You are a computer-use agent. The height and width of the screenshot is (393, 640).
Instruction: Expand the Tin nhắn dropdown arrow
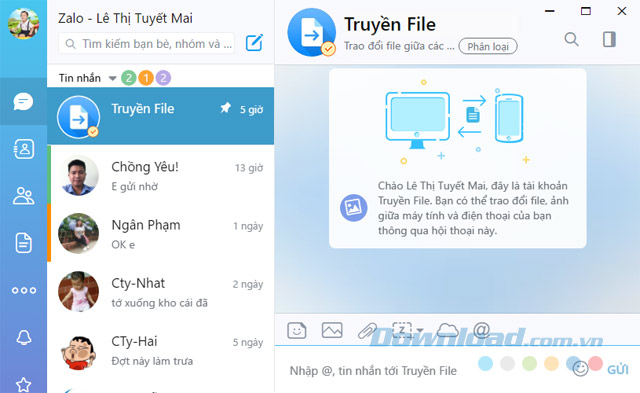[112, 78]
